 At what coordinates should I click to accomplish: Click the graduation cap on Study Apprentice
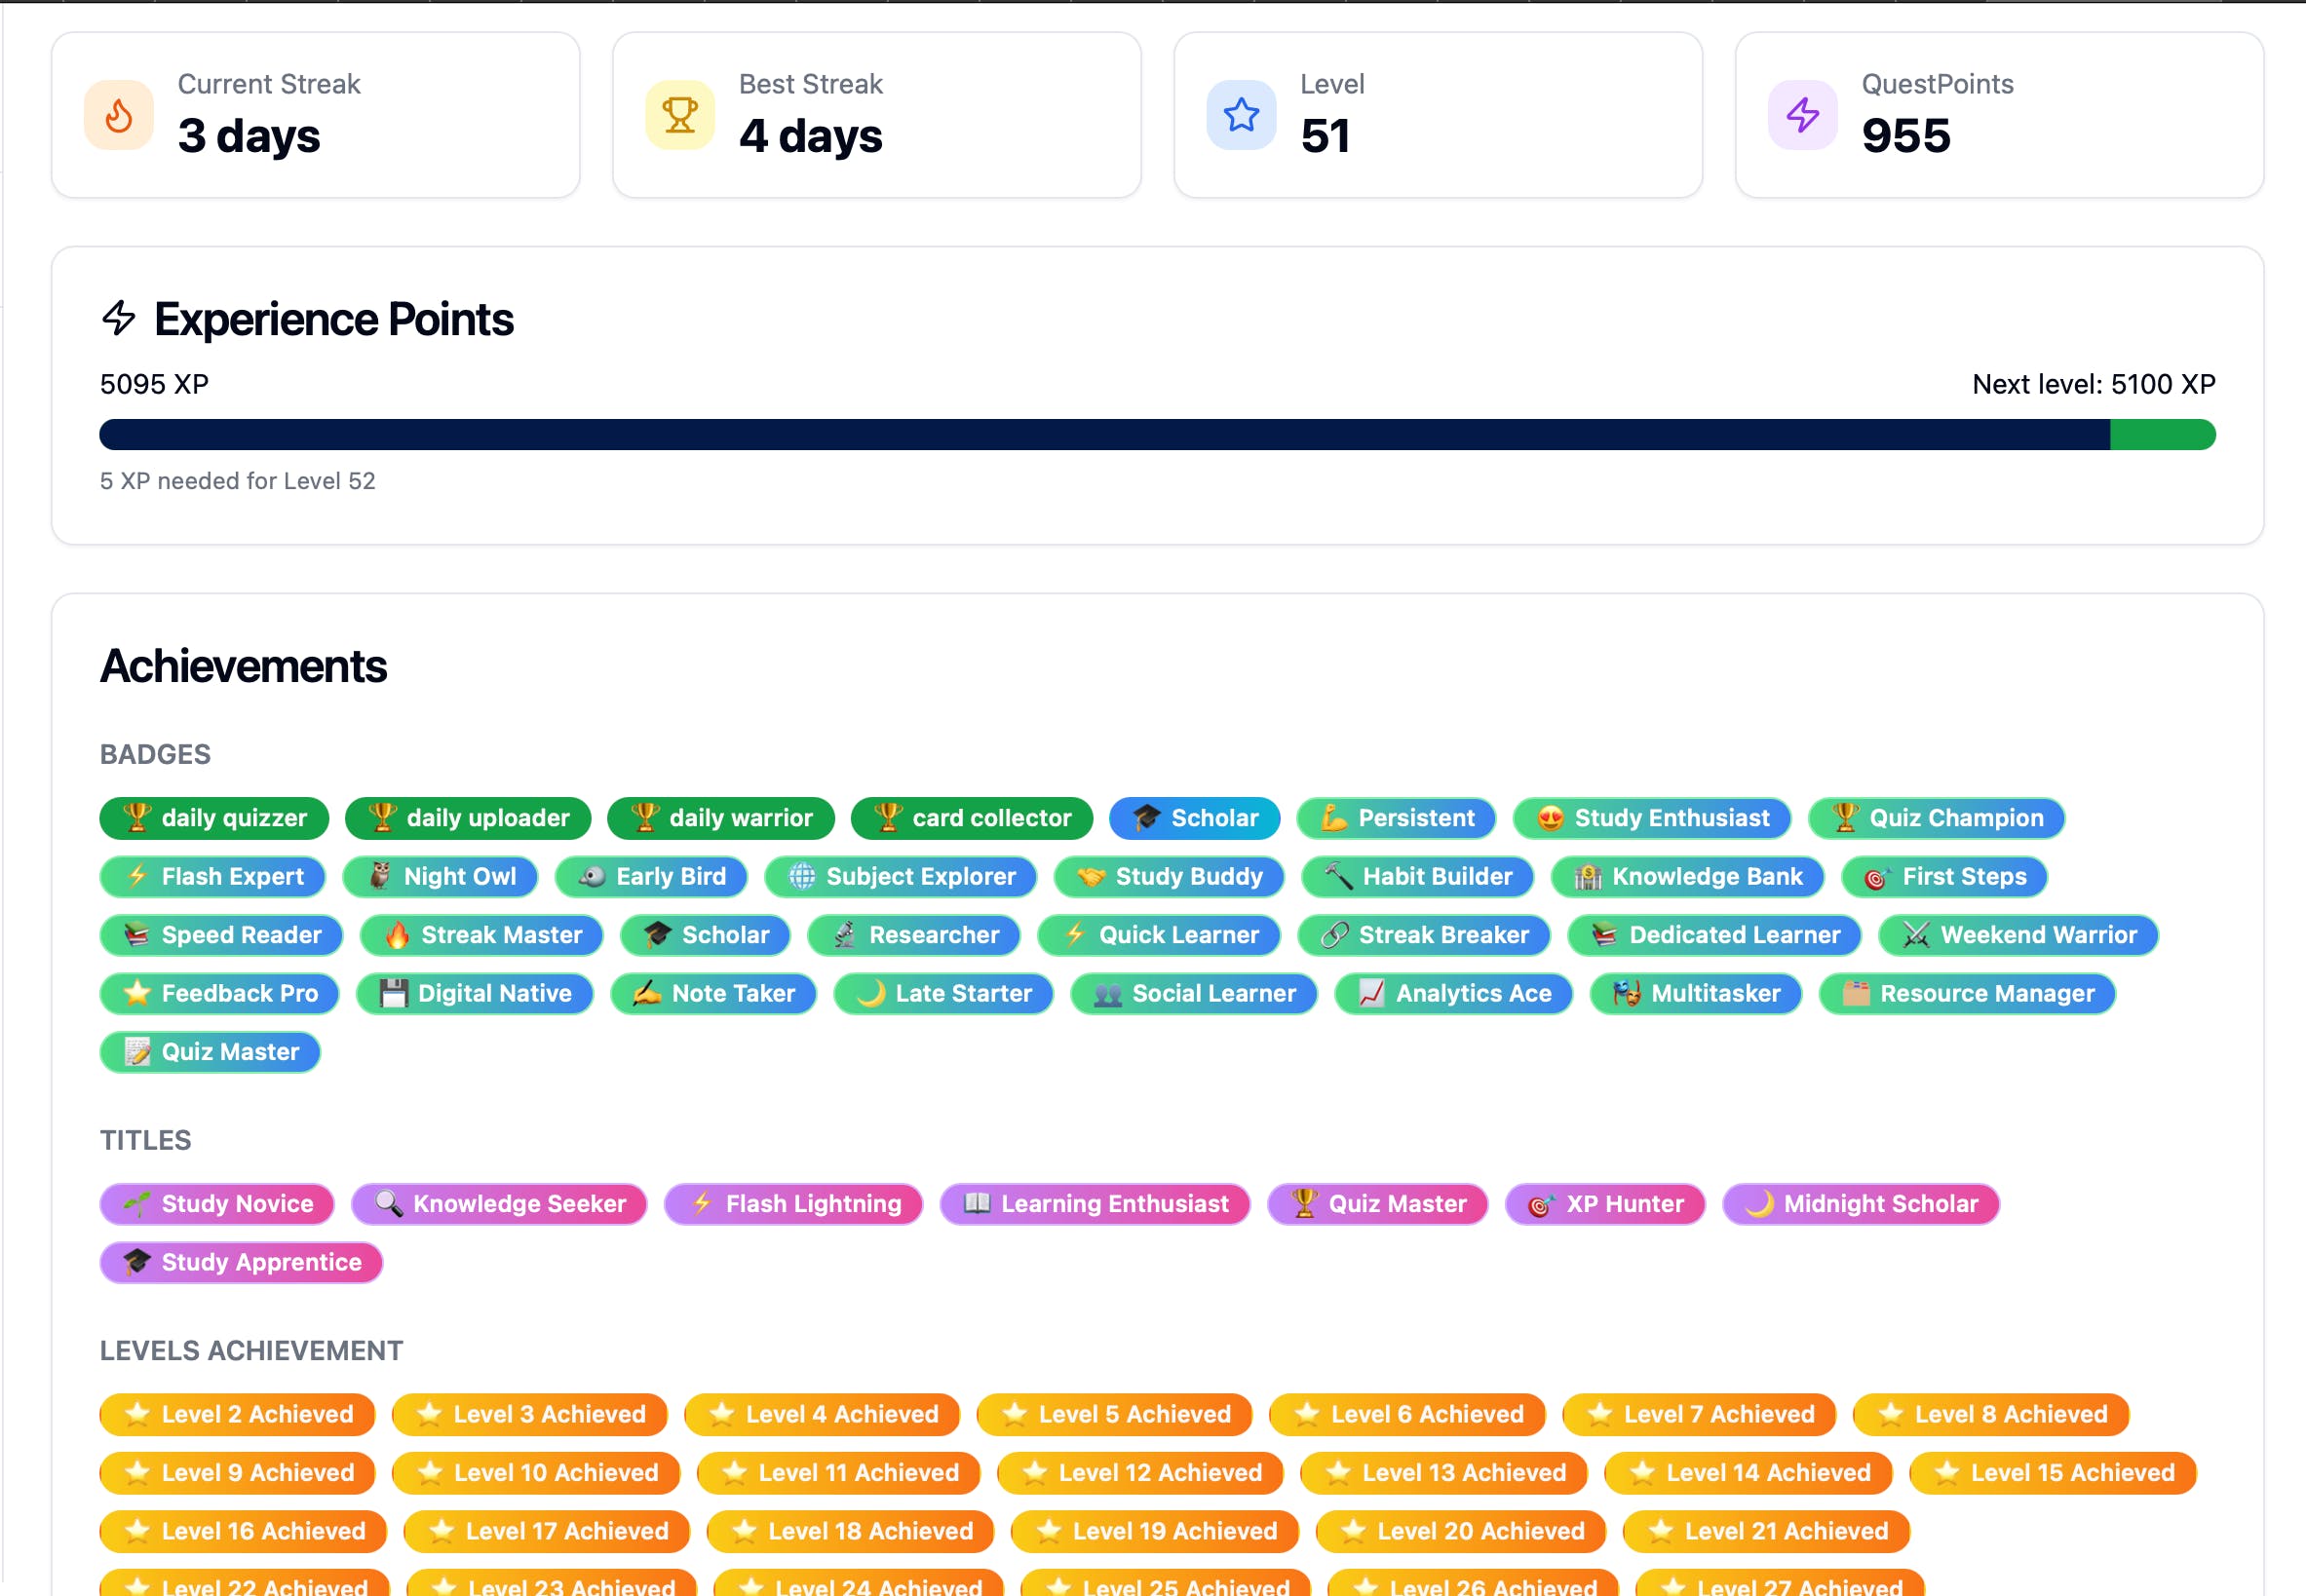tap(137, 1262)
